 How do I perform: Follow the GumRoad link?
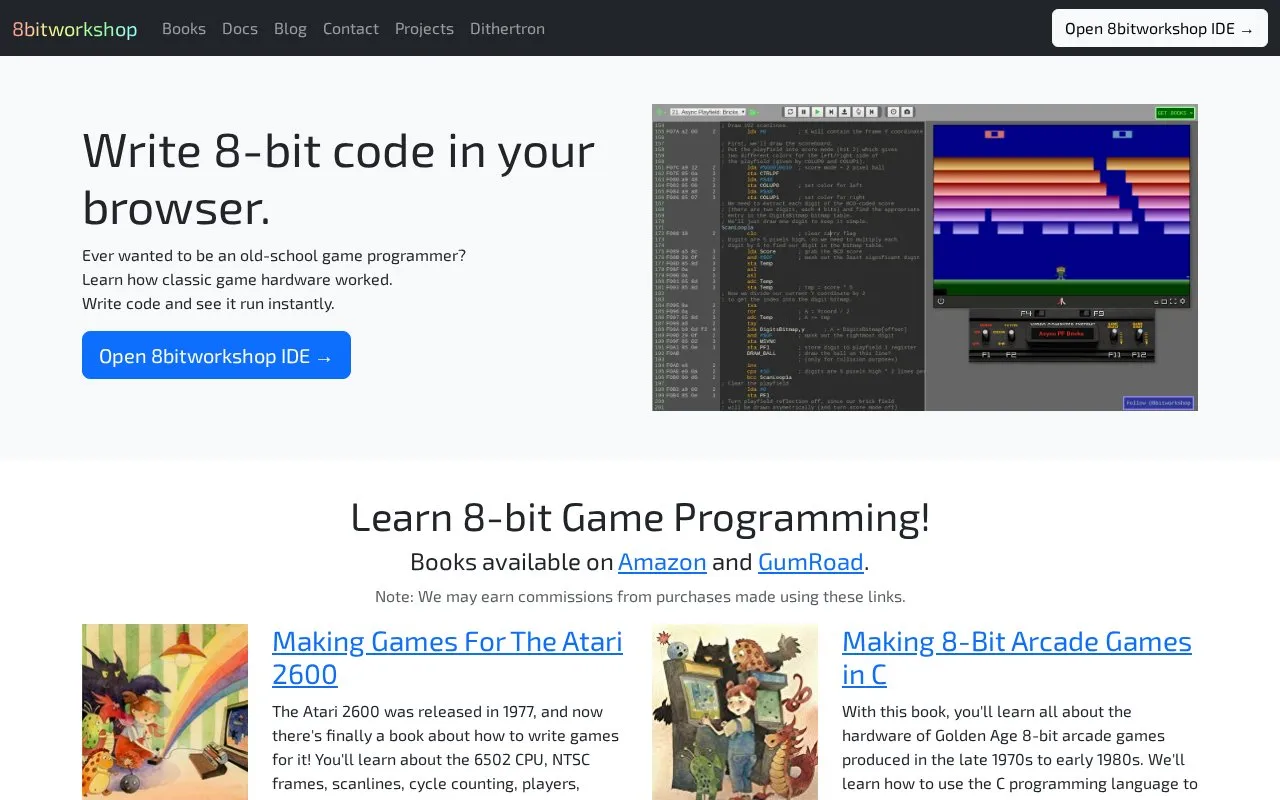tap(811, 562)
